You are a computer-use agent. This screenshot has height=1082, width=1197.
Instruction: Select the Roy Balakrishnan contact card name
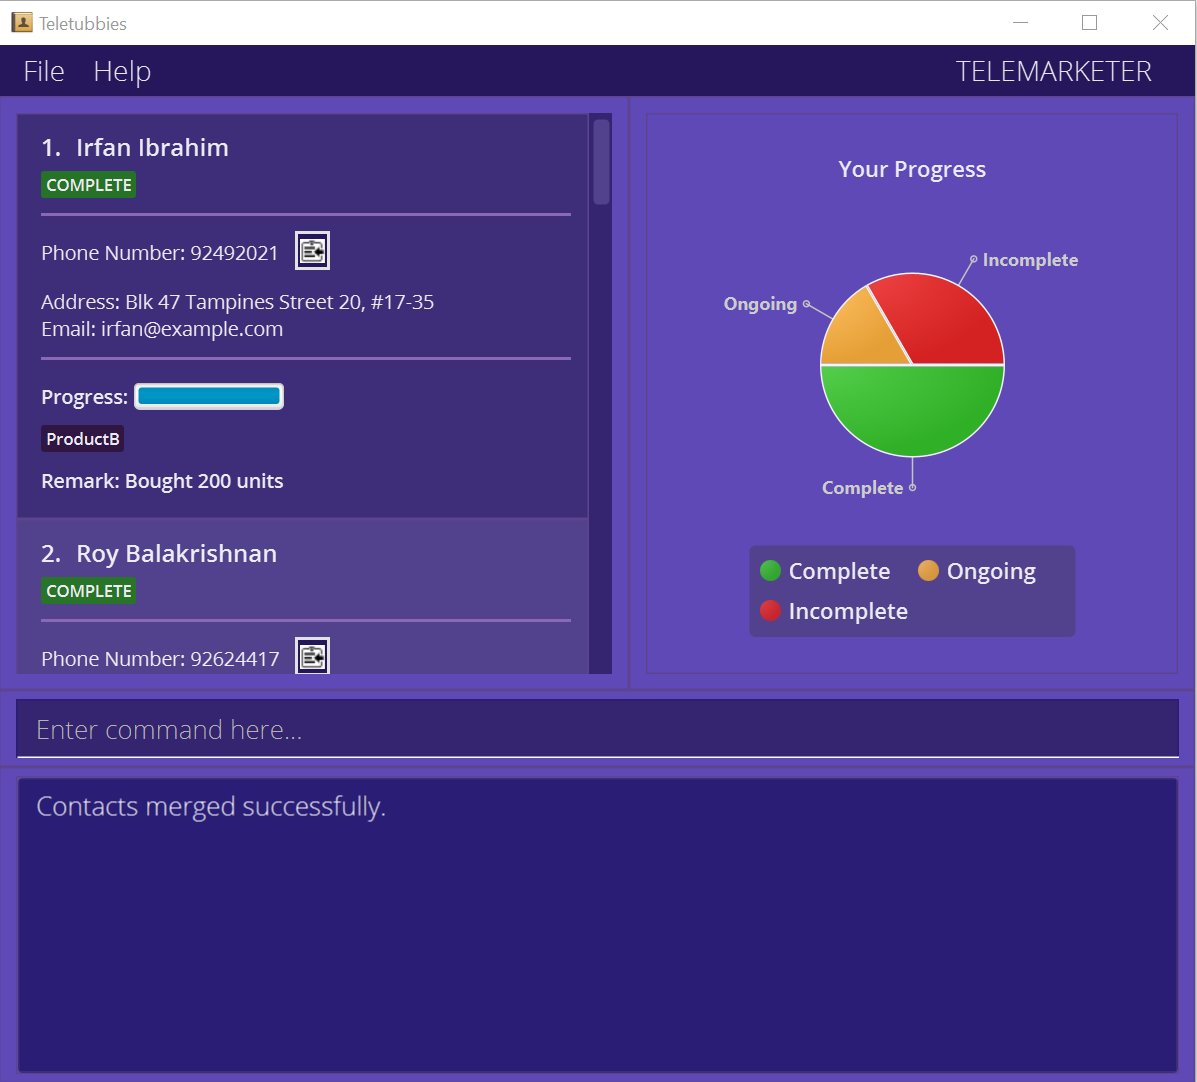click(176, 554)
